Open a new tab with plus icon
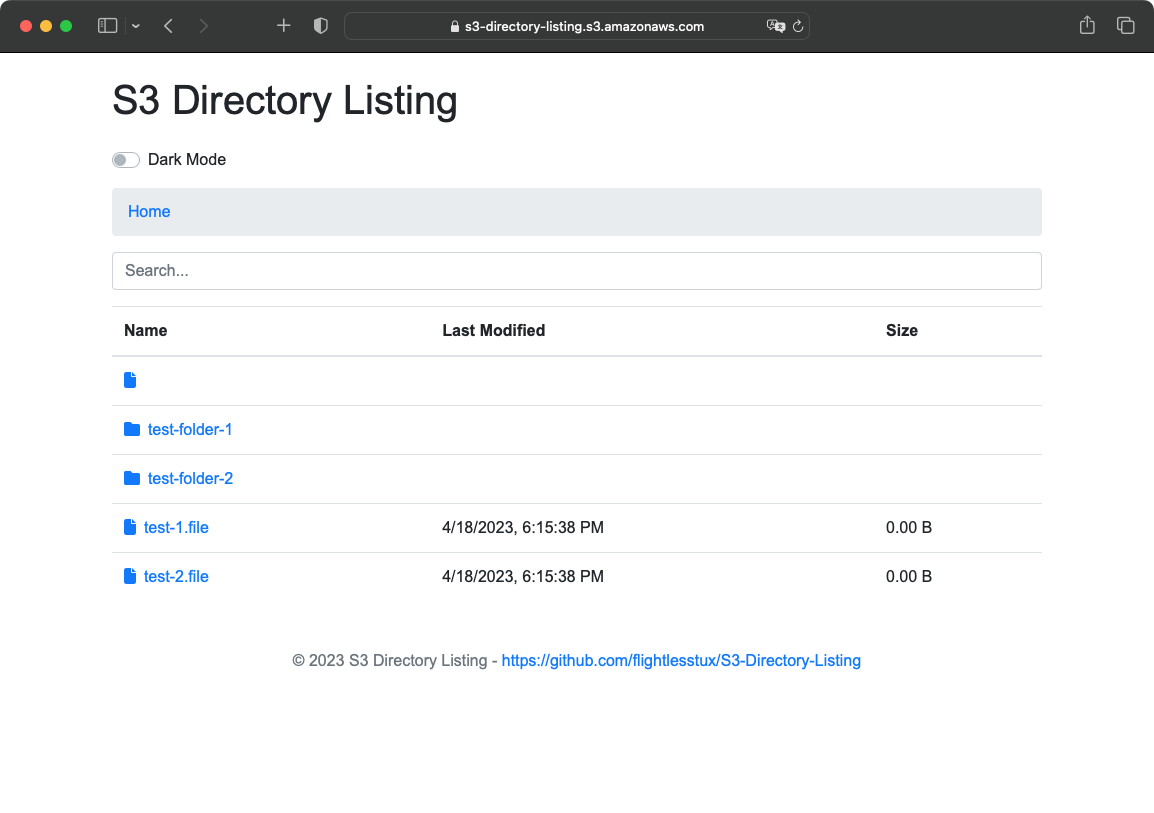1154x813 pixels. pos(283,26)
